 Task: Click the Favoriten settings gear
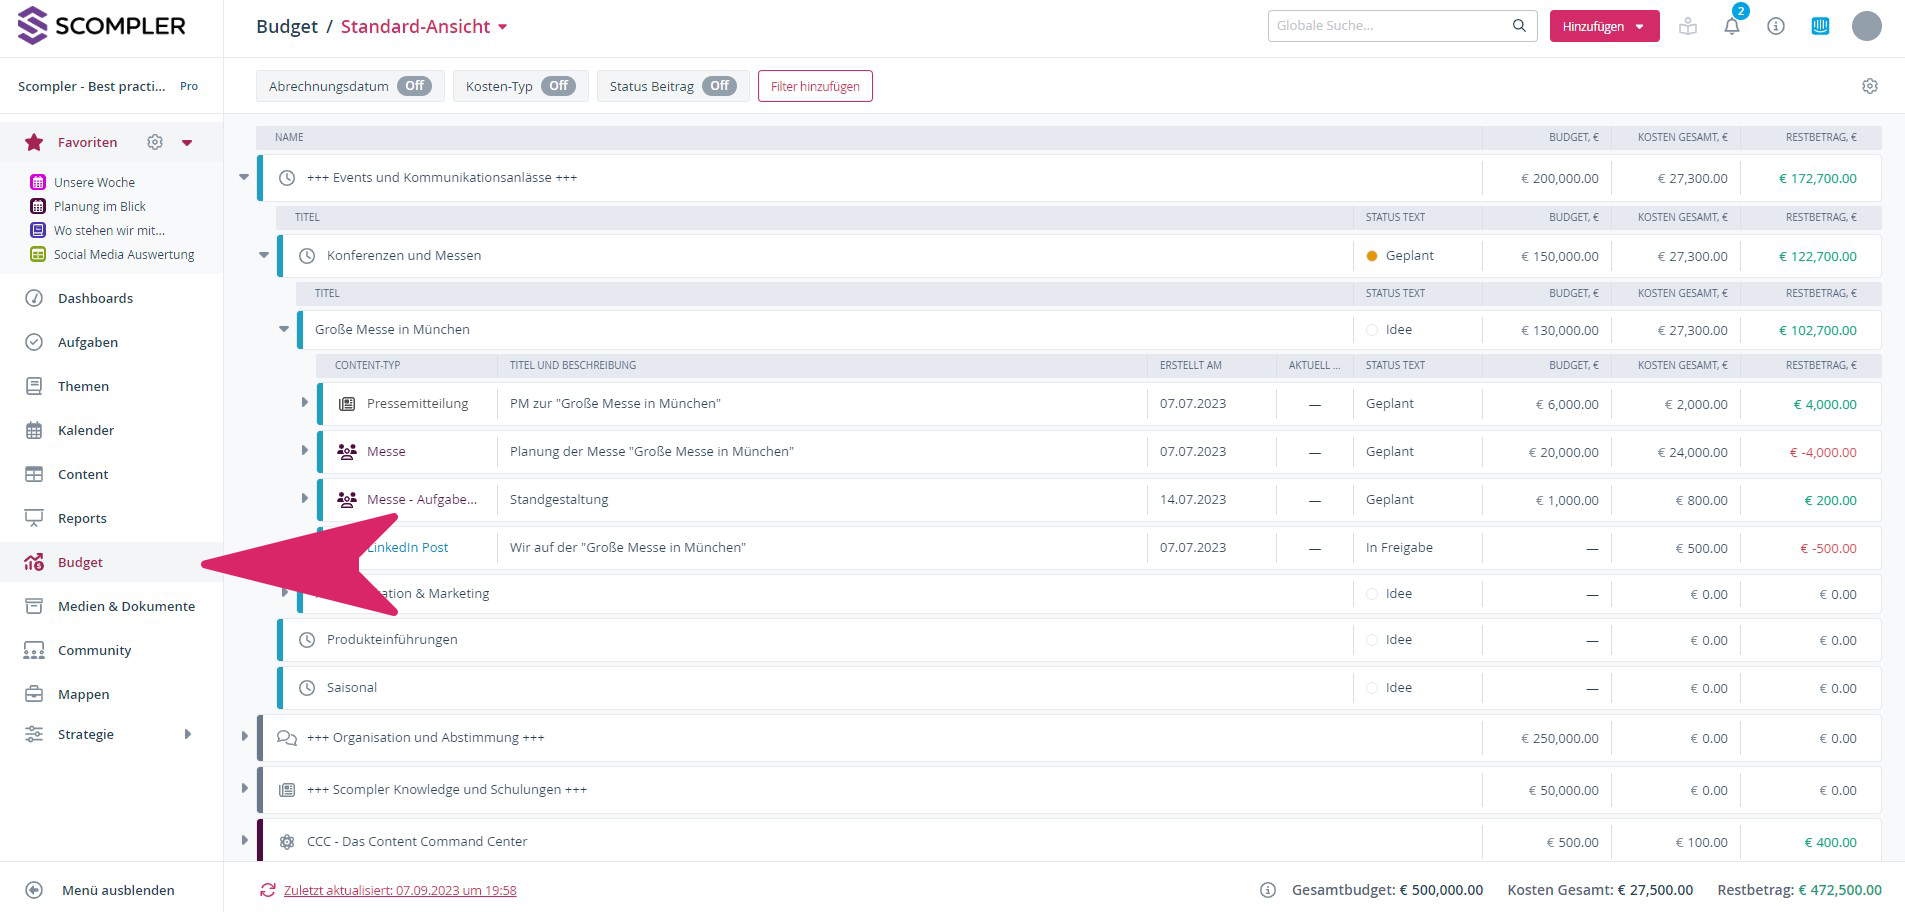pyautogui.click(x=155, y=142)
